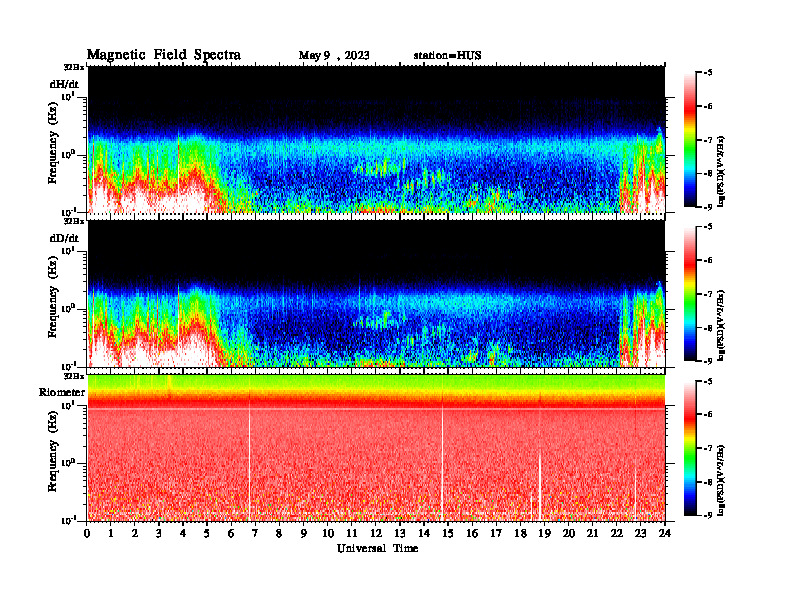Click hour tick "19" on time axis
This screenshot has height=612, width=792.
tap(544, 533)
